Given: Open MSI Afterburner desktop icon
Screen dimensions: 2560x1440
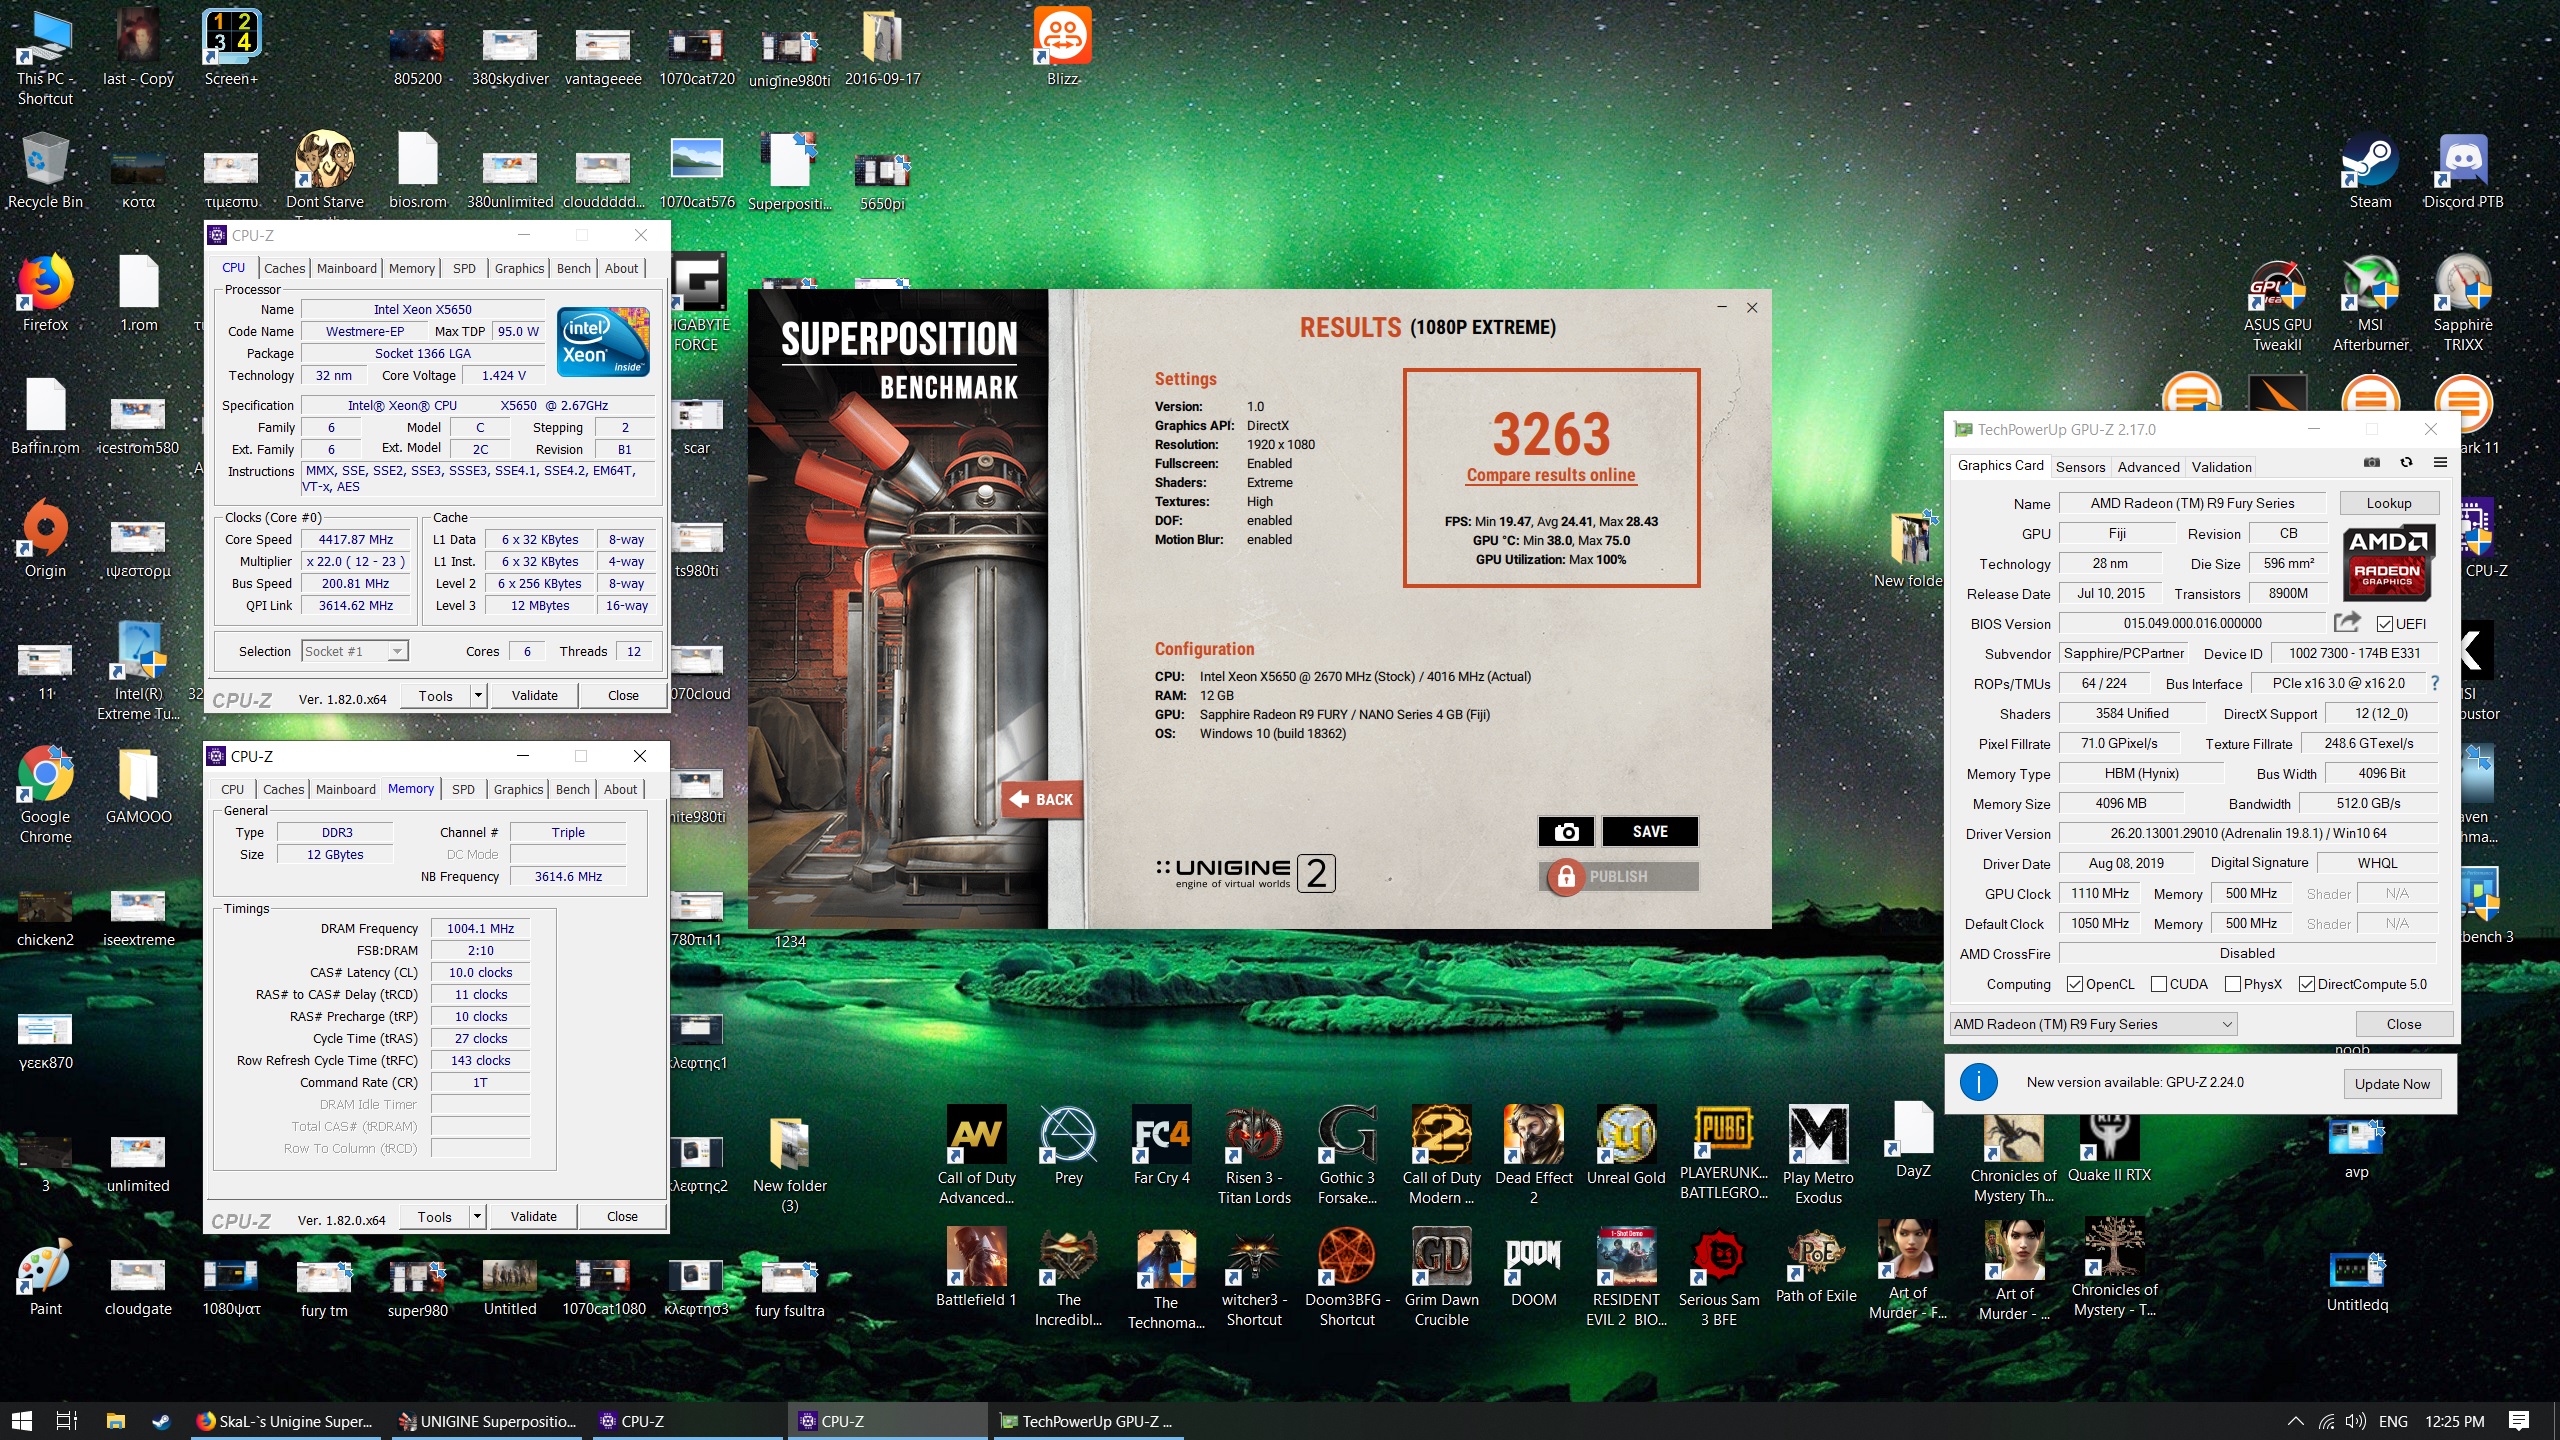Looking at the screenshot, I should (2370, 305).
